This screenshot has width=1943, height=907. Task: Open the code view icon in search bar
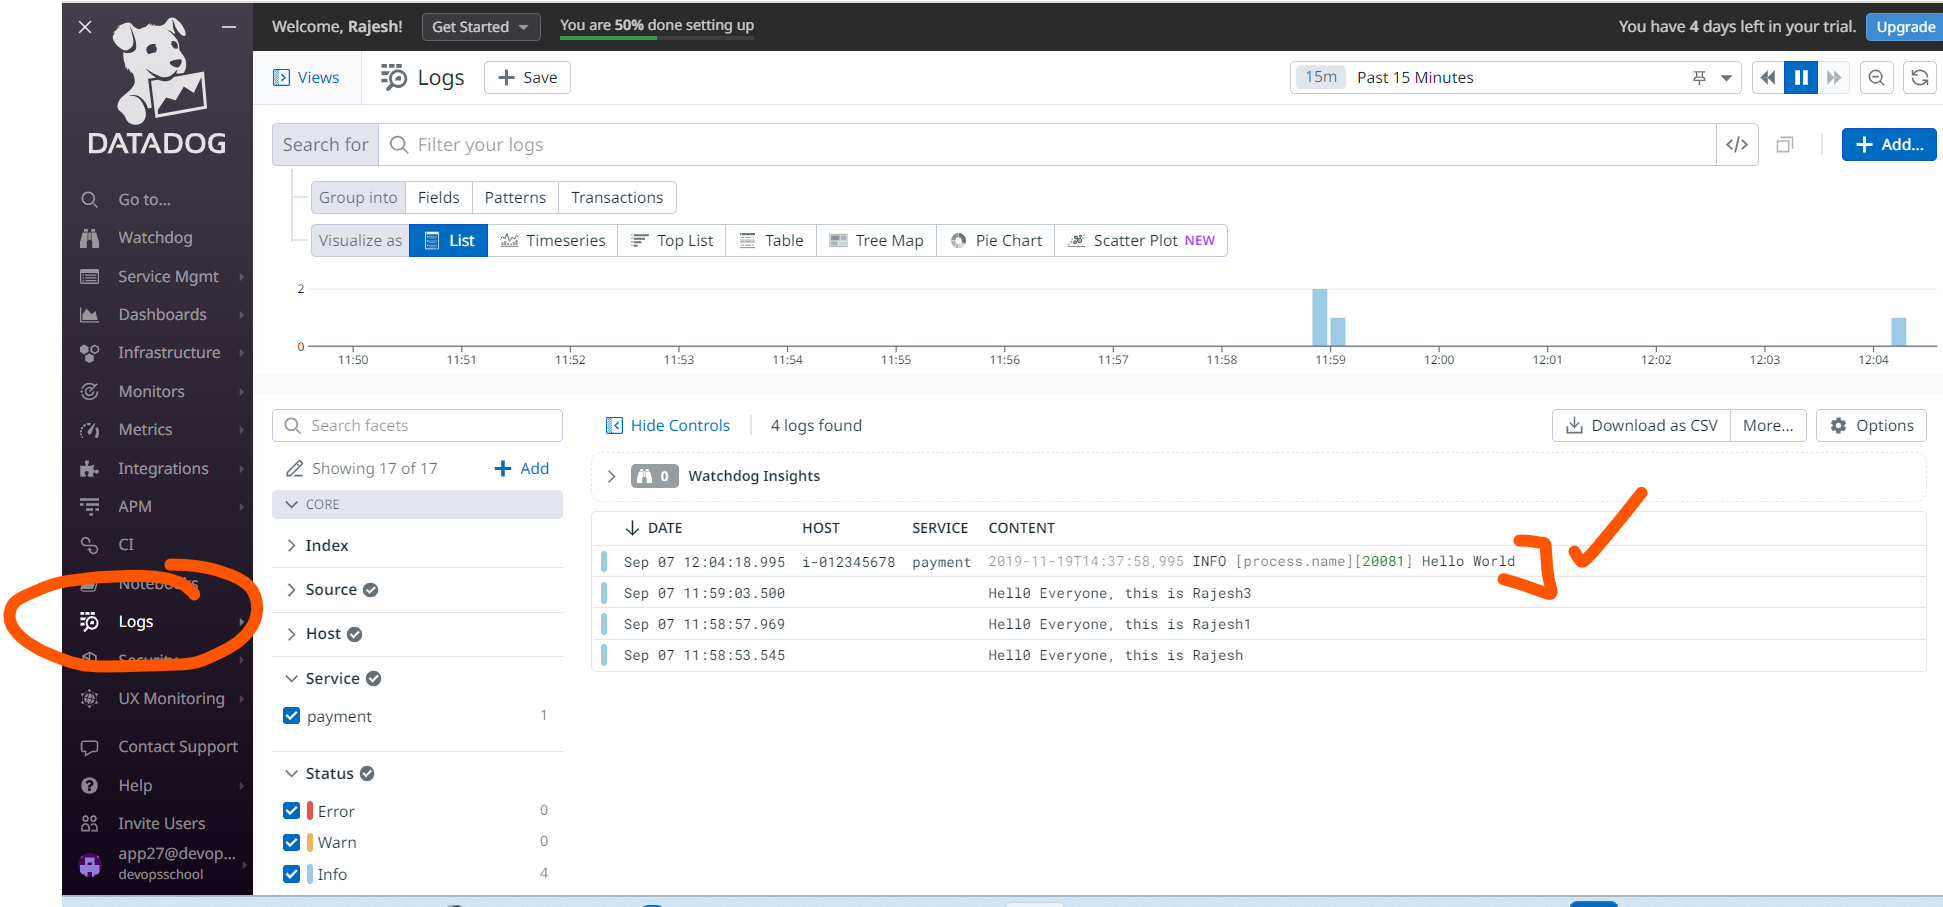(1737, 145)
